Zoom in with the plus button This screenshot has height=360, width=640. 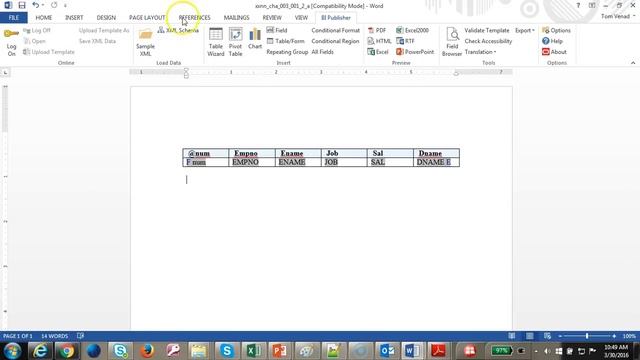click(614, 336)
